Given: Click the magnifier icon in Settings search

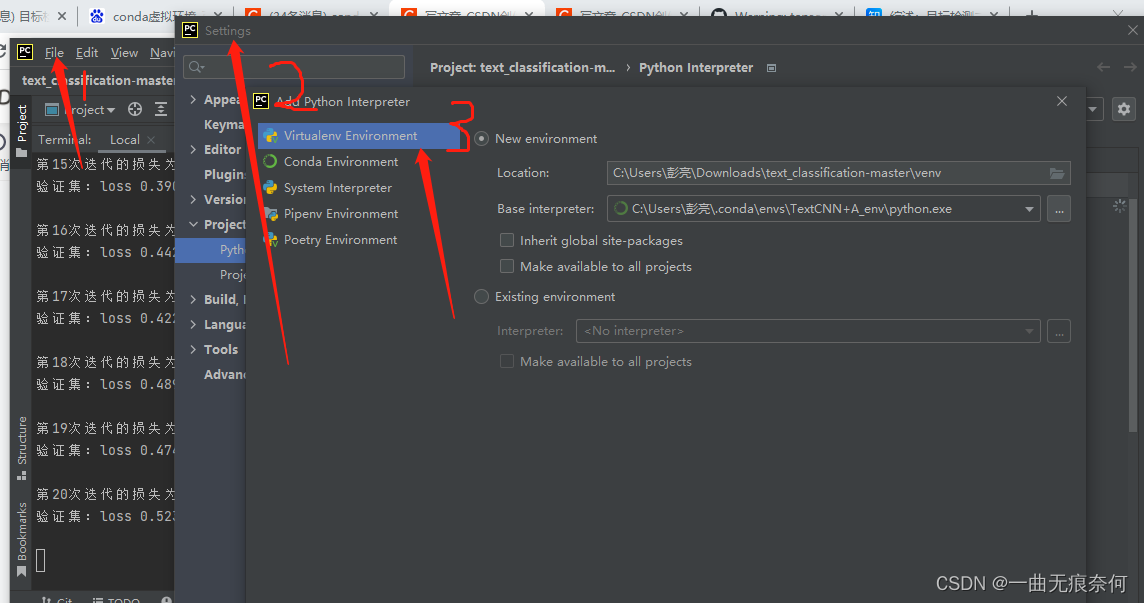Looking at the screenshot, I should pyautogui.click(x=196, y=67).
